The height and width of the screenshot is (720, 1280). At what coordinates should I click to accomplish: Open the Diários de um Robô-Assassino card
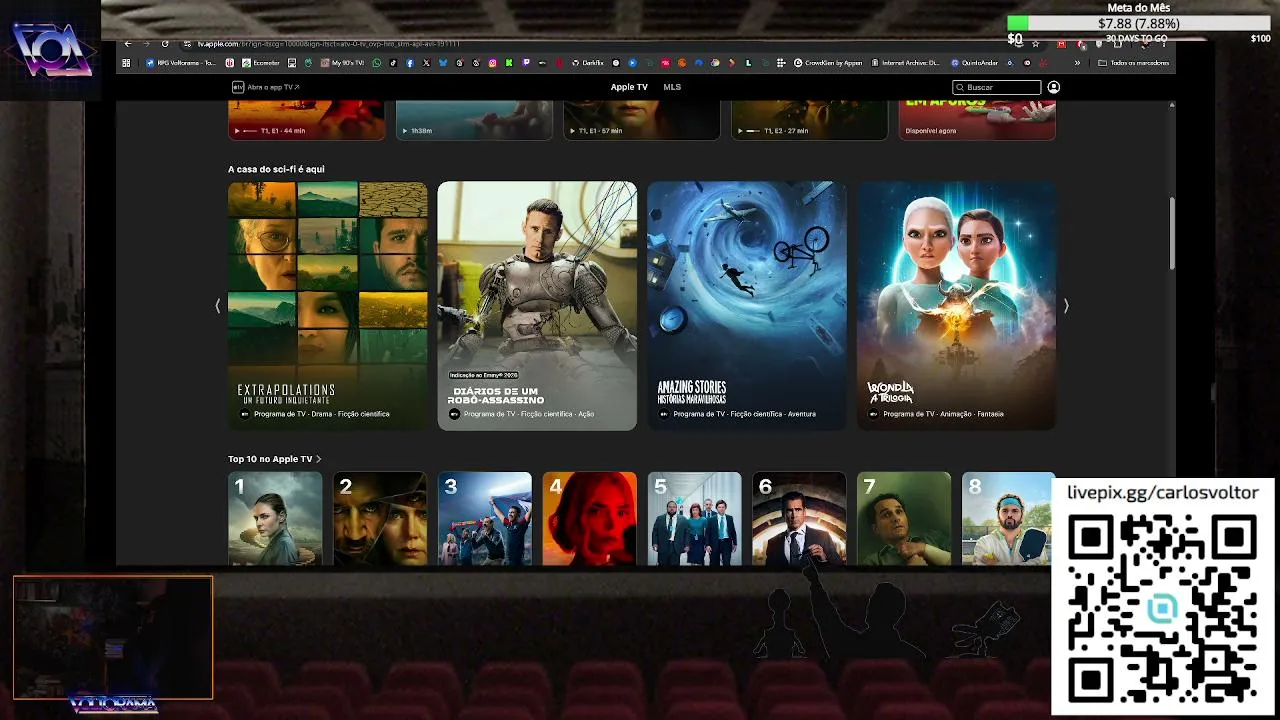(537, 306)
